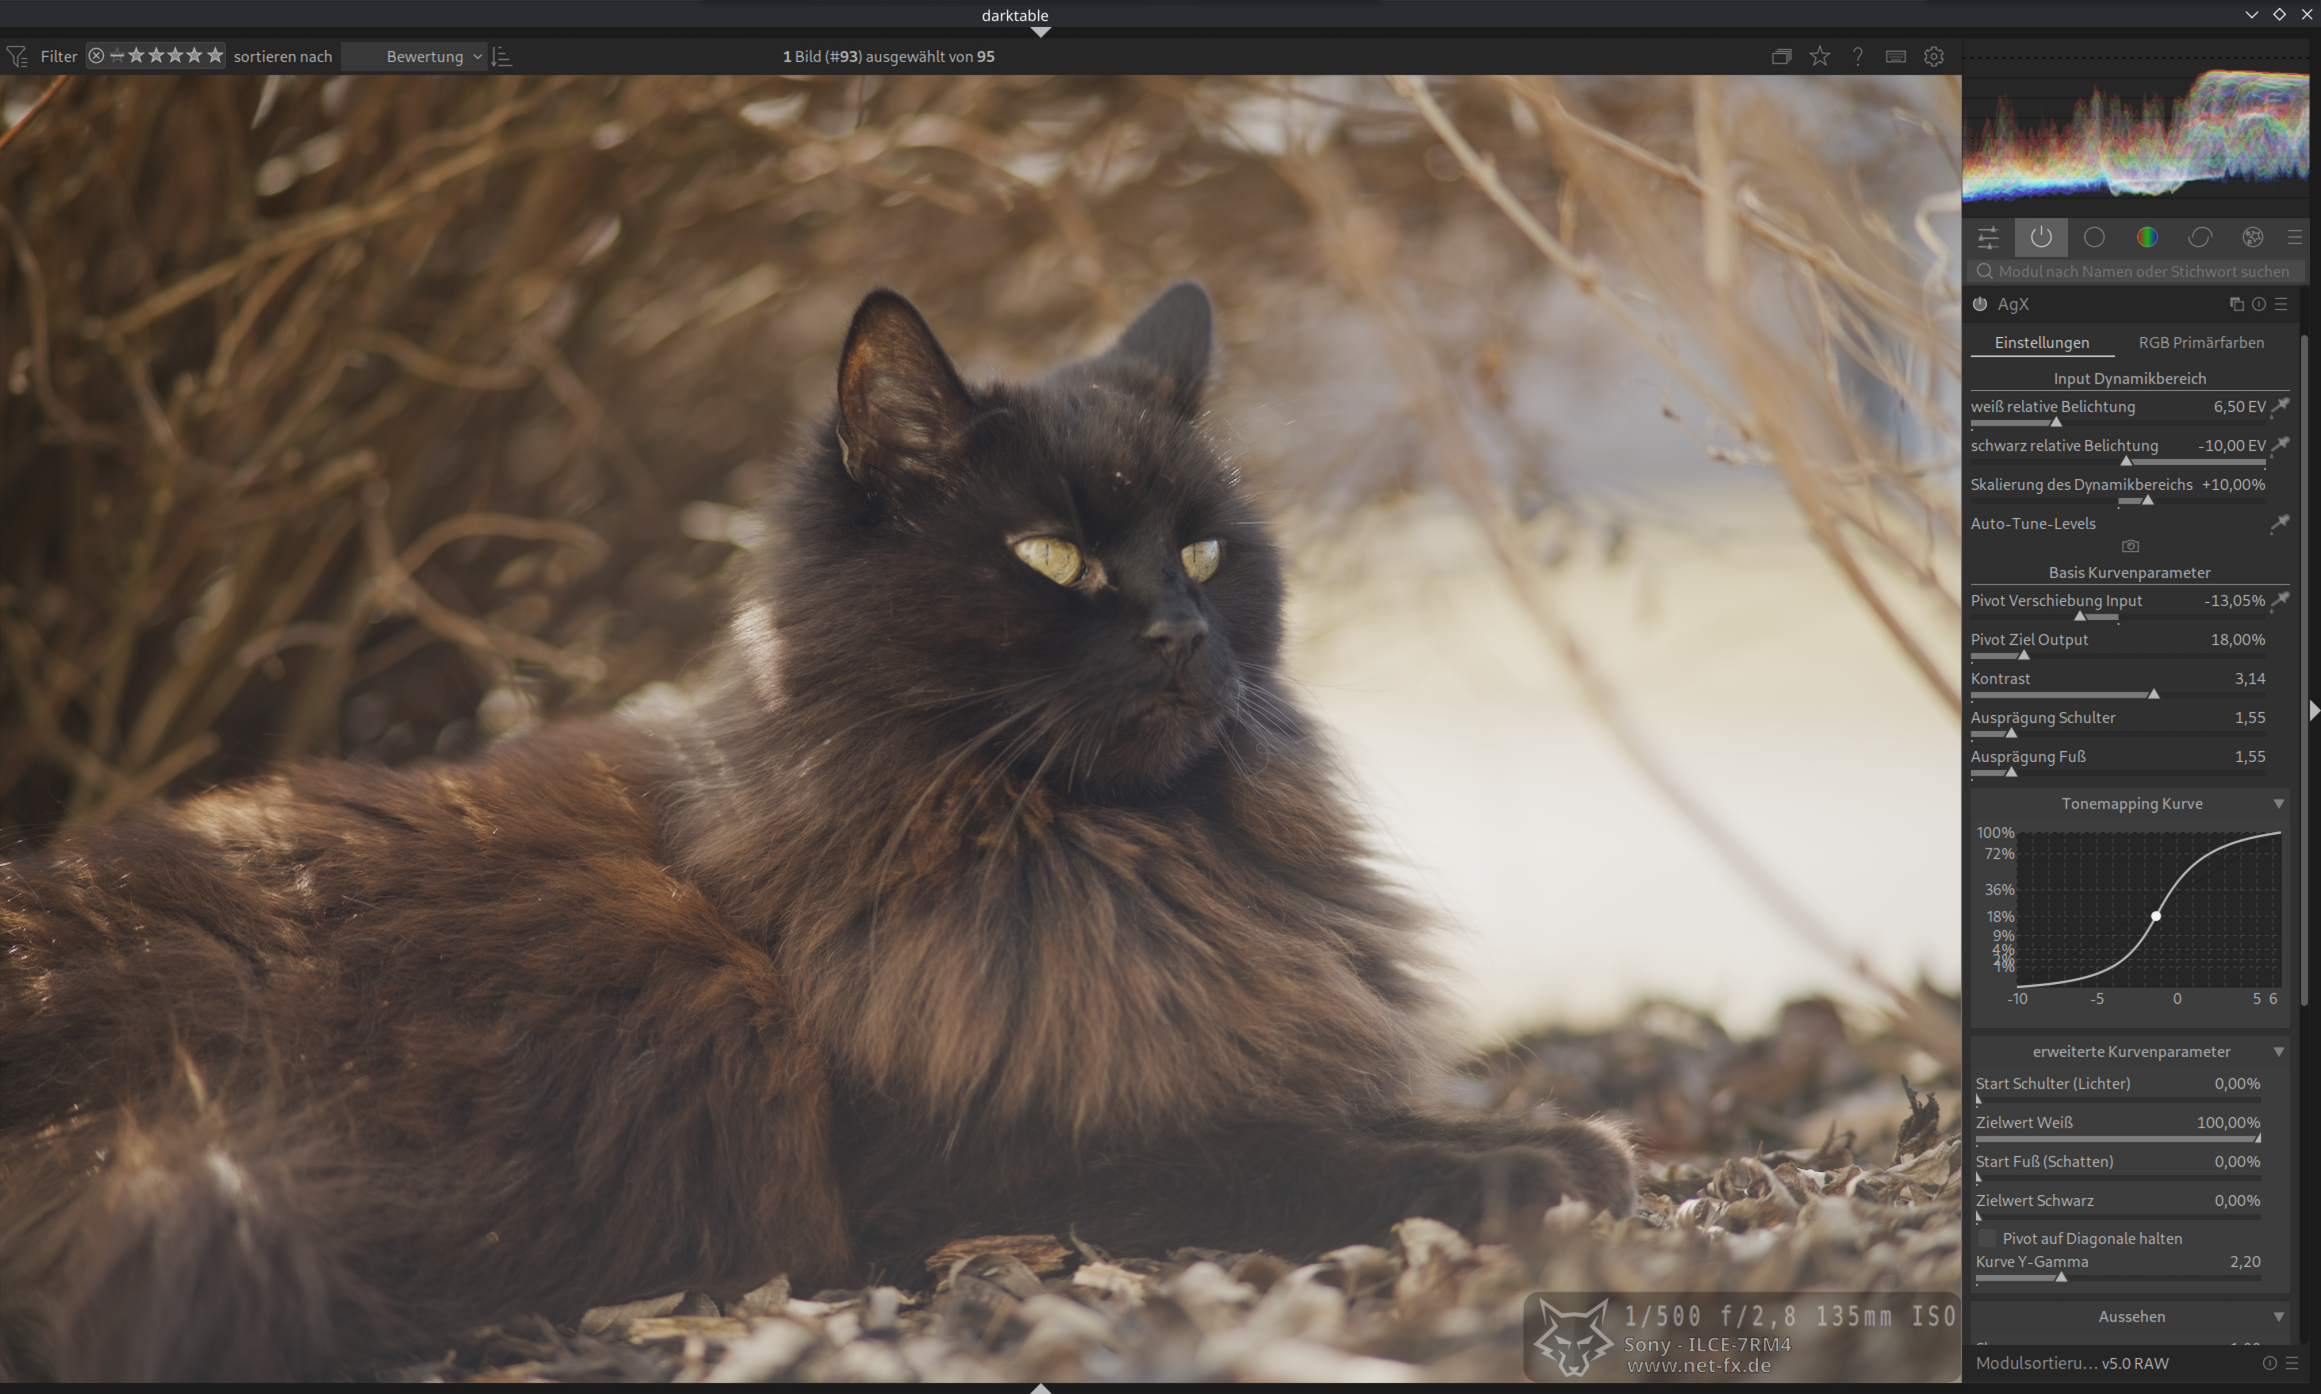Select the Einstellungen tab

pyautogui.click(x=2041, y=343)
